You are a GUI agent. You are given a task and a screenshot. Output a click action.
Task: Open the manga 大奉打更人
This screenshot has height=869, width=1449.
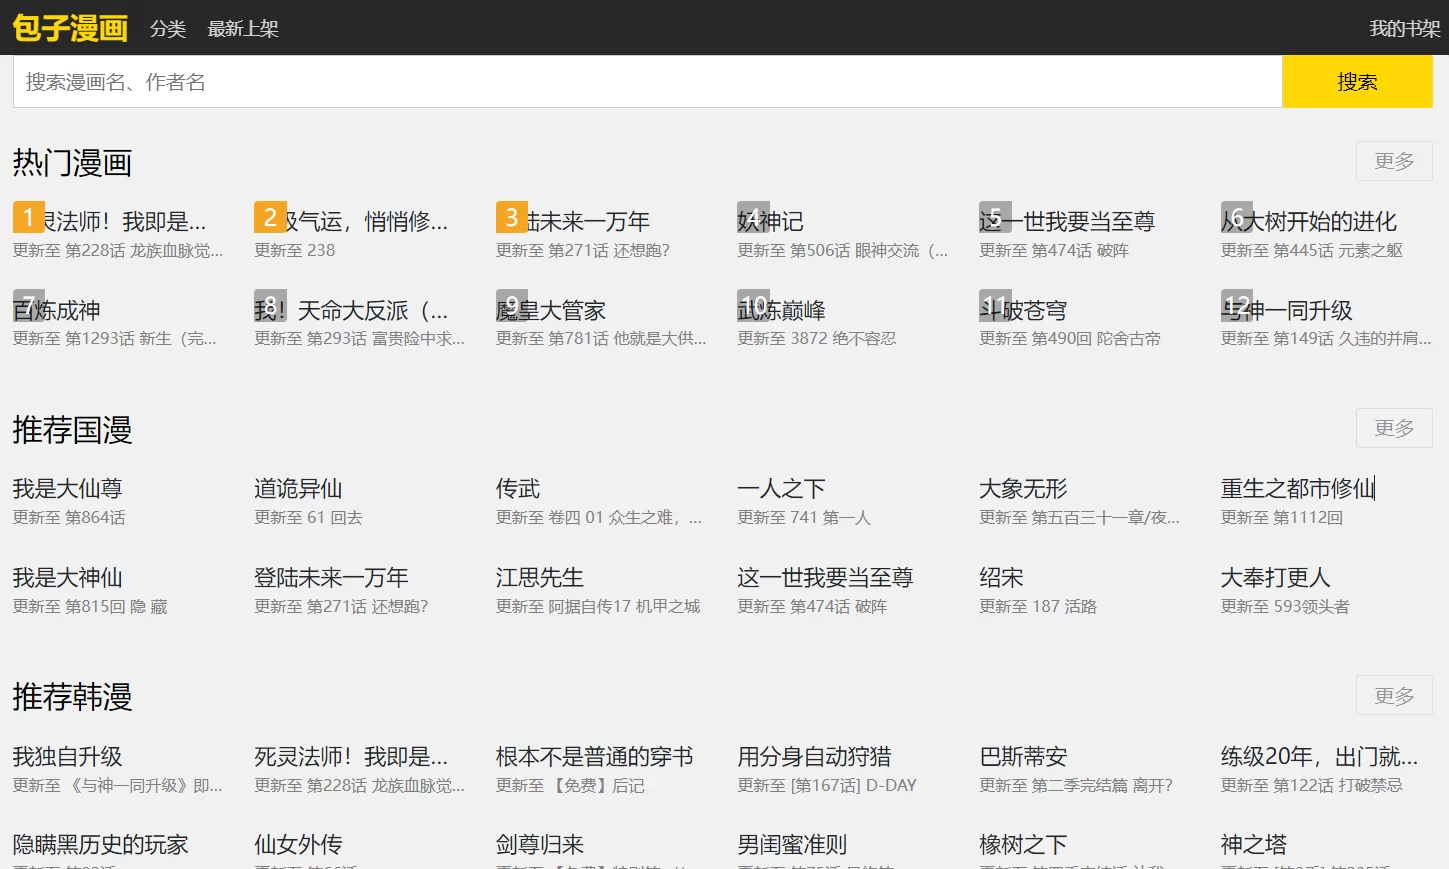point(1275,578)
